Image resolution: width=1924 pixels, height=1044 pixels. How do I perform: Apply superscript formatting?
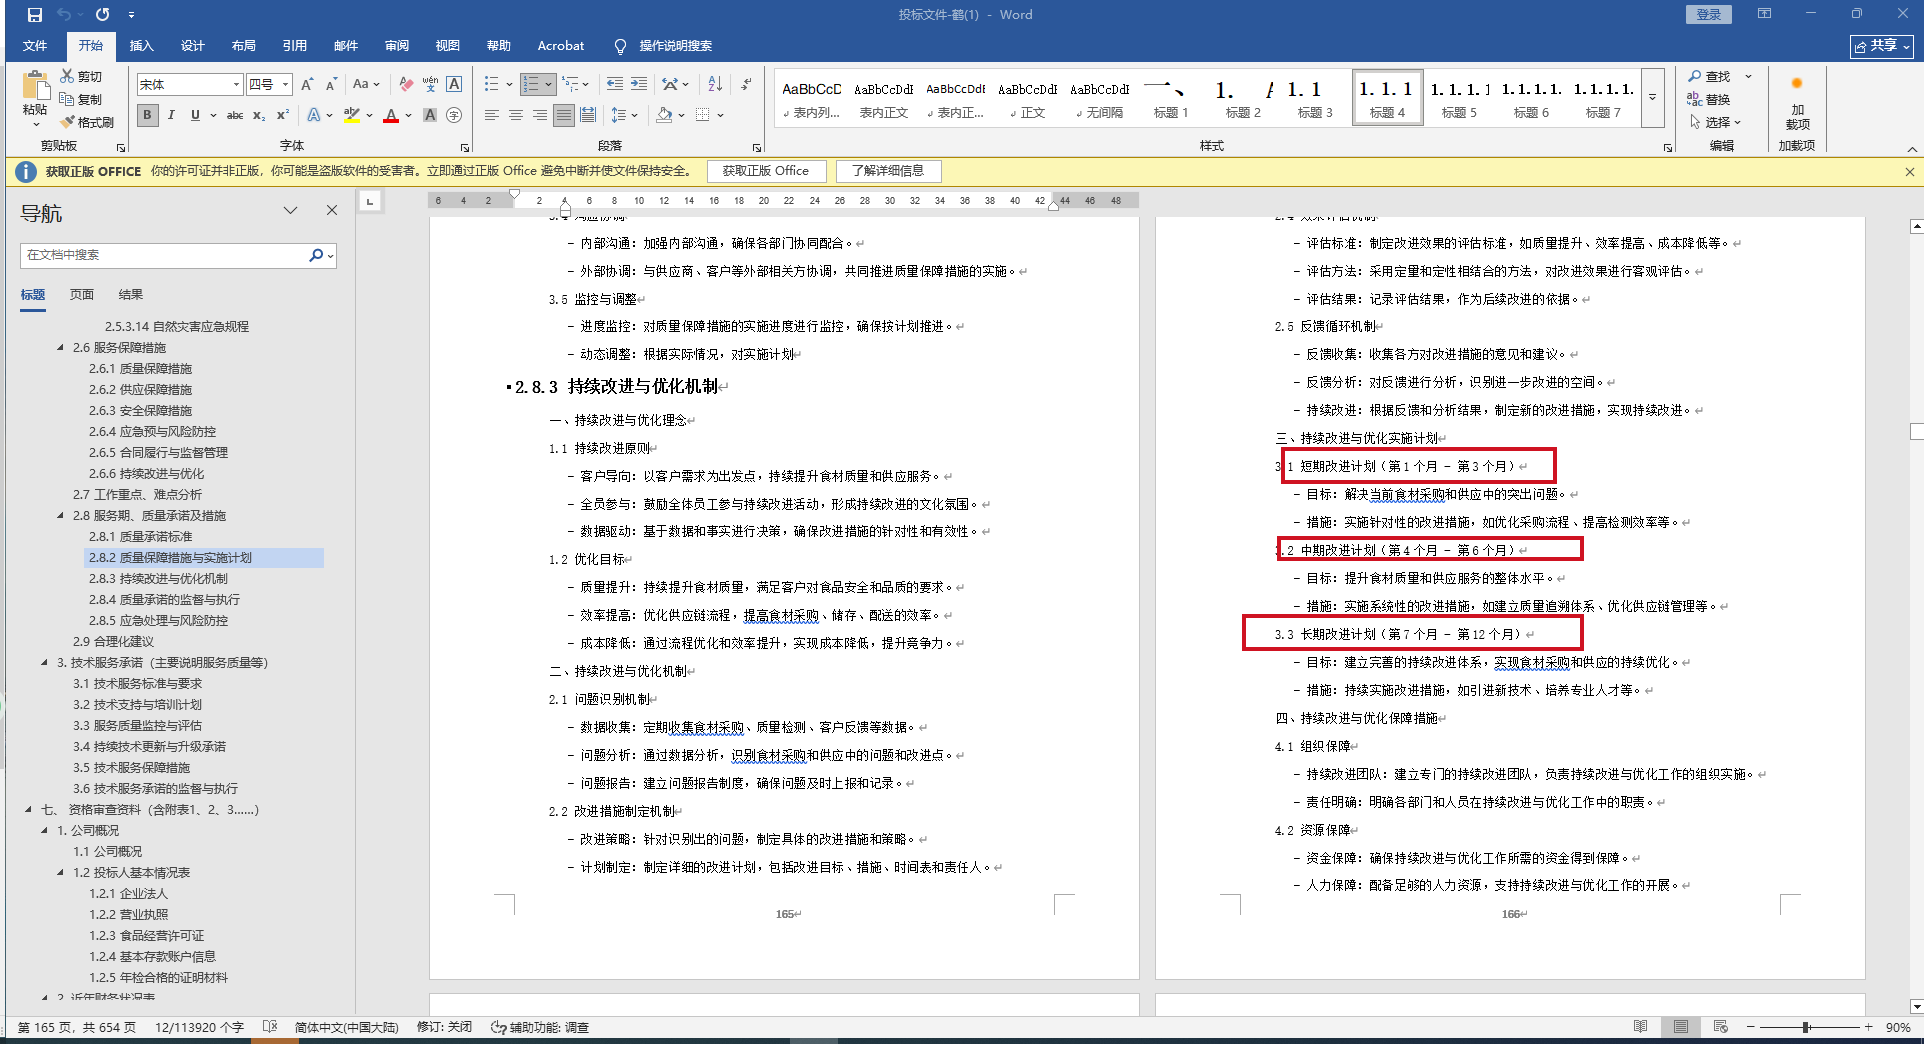pyautogui.click(x=283, y=116)
